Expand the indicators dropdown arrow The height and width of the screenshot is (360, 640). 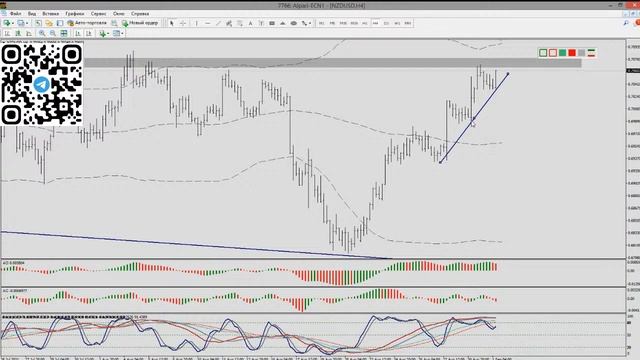(x=108, y=33)
